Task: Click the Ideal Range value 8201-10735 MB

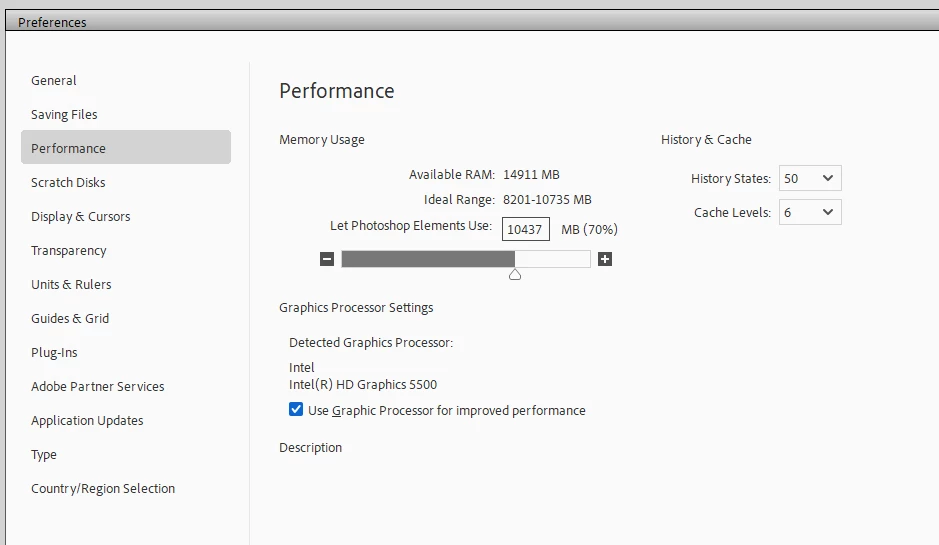Action: pyautogui.click(x=547, y=199)
